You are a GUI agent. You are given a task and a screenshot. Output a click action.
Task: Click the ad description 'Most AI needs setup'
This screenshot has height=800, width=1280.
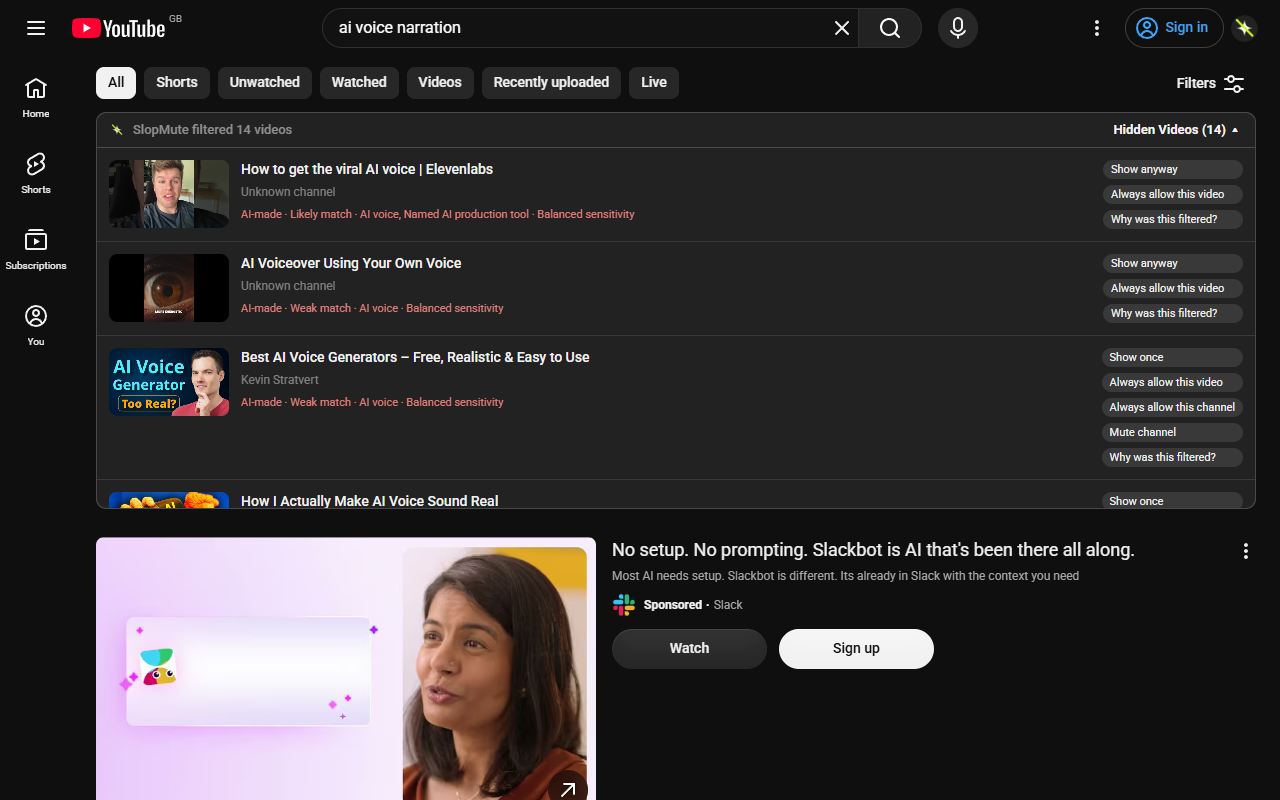point(845,576)
